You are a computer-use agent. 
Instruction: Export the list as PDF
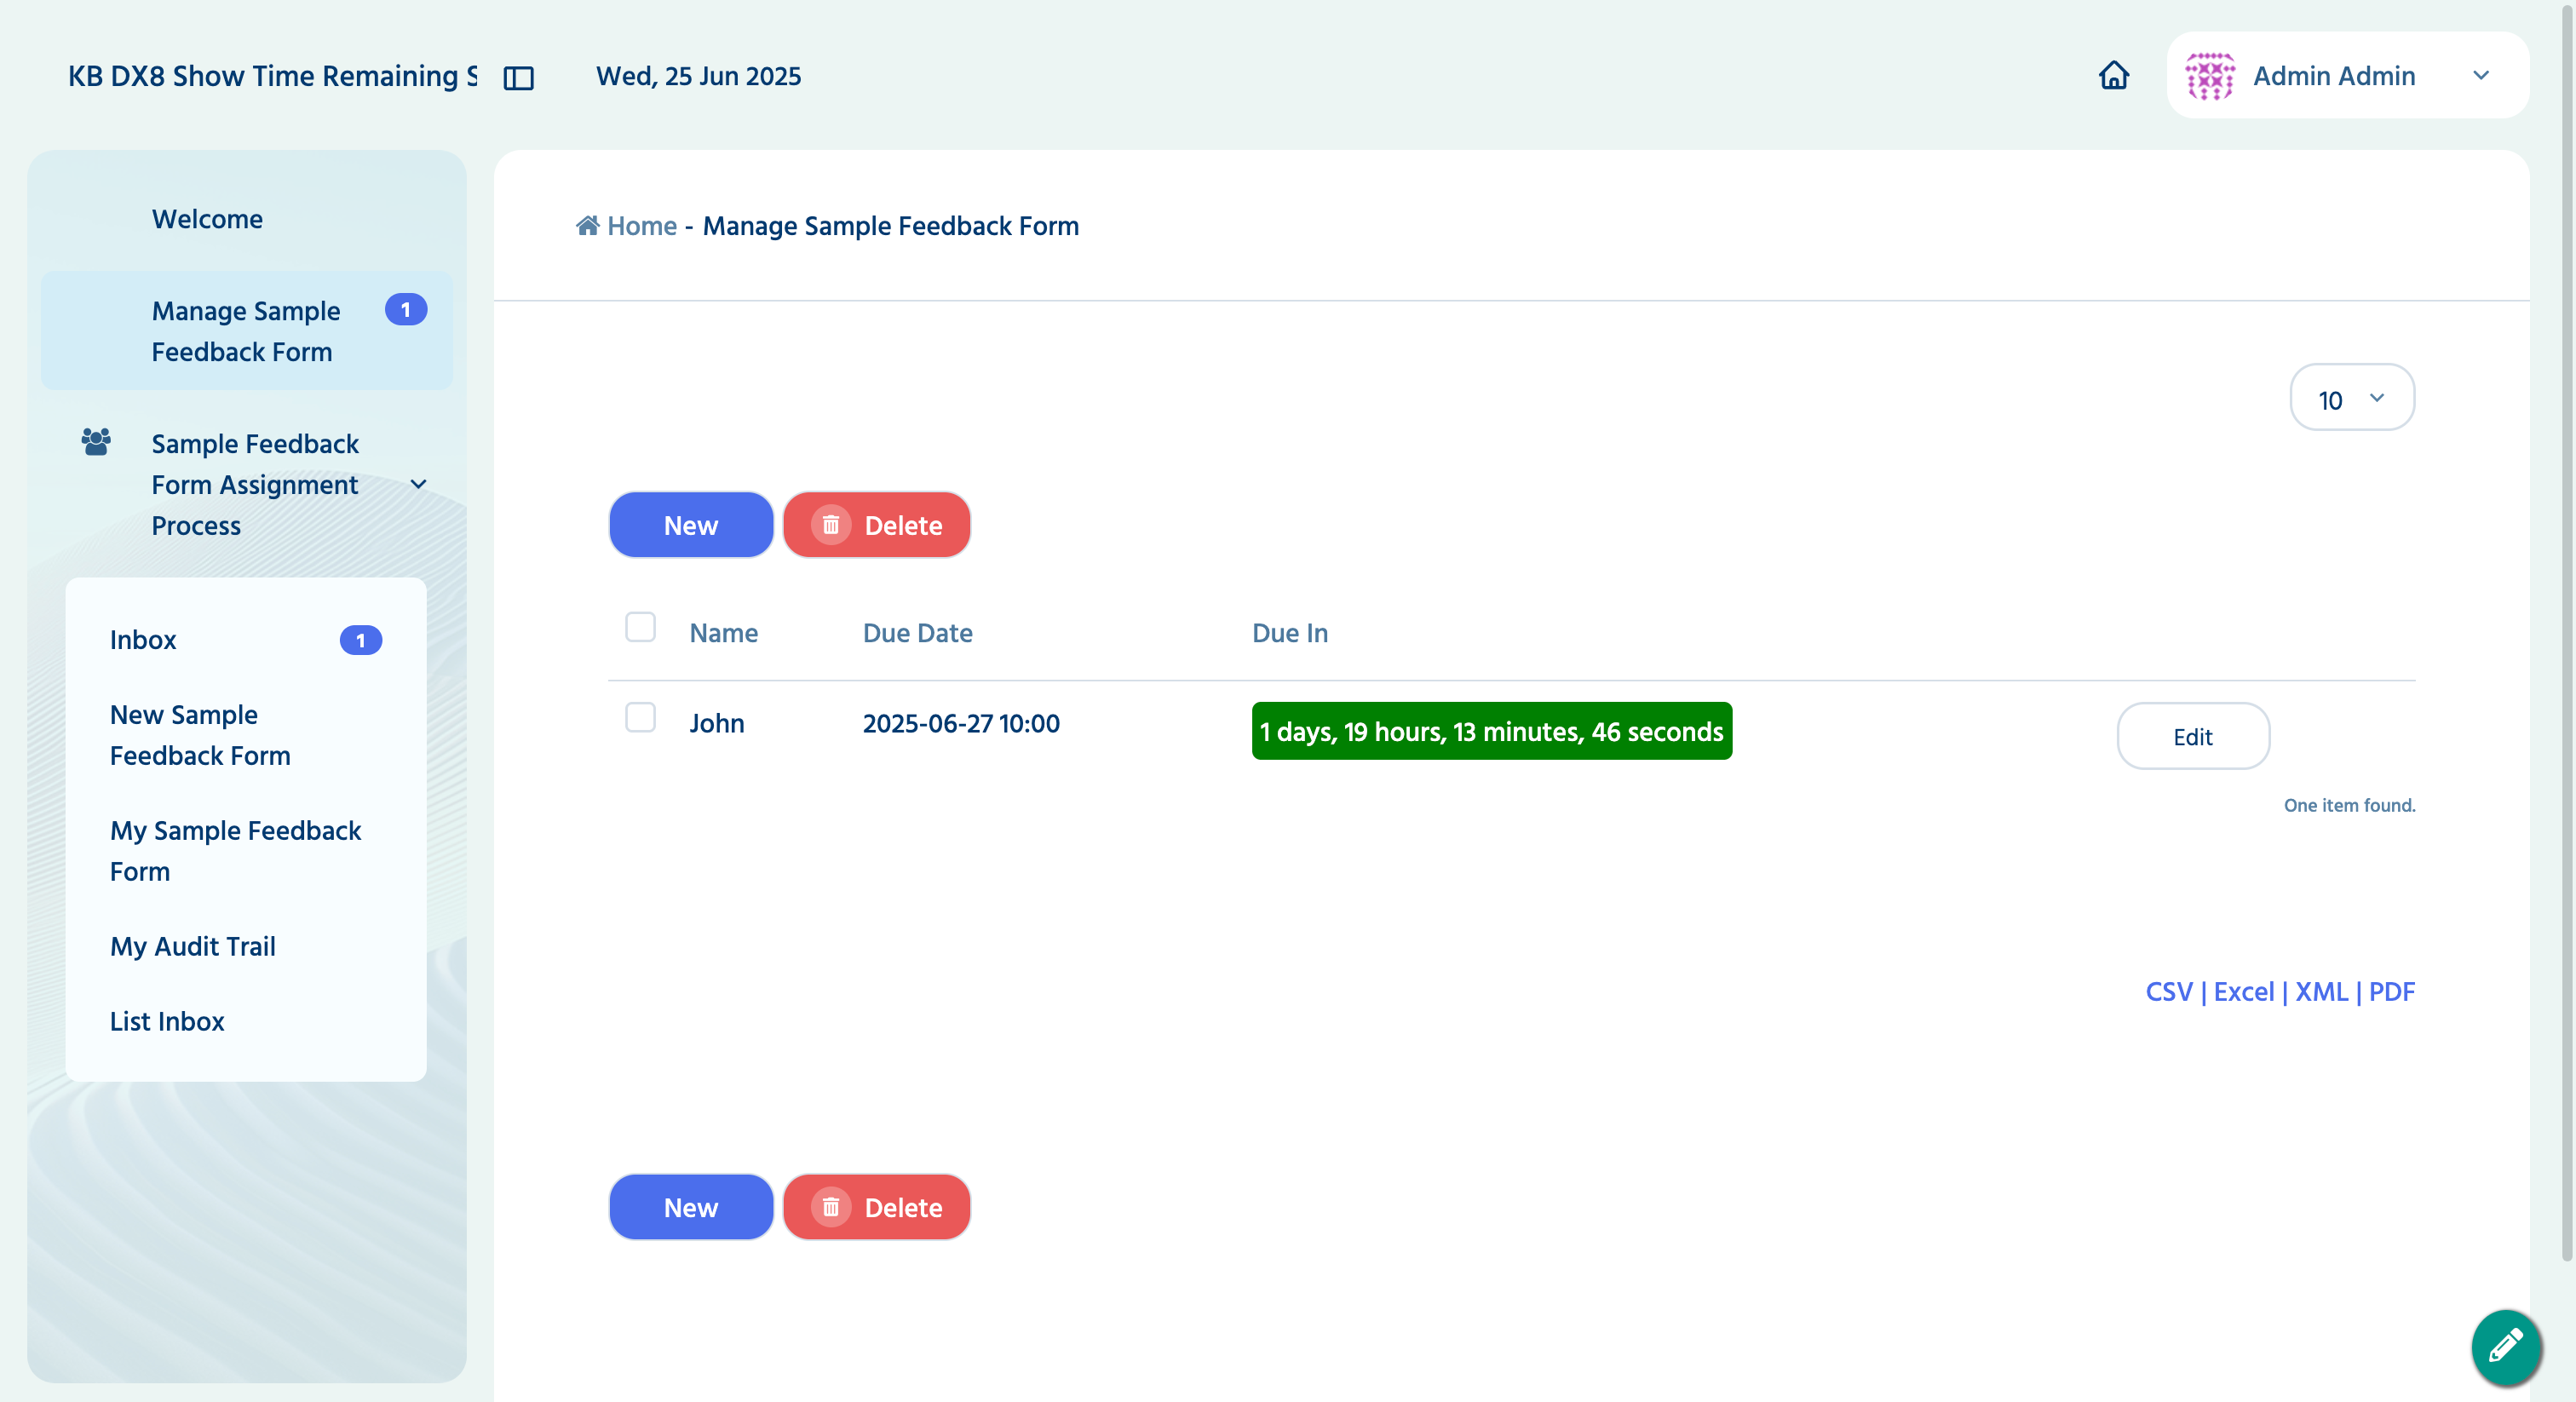[x=2392, y=992]
